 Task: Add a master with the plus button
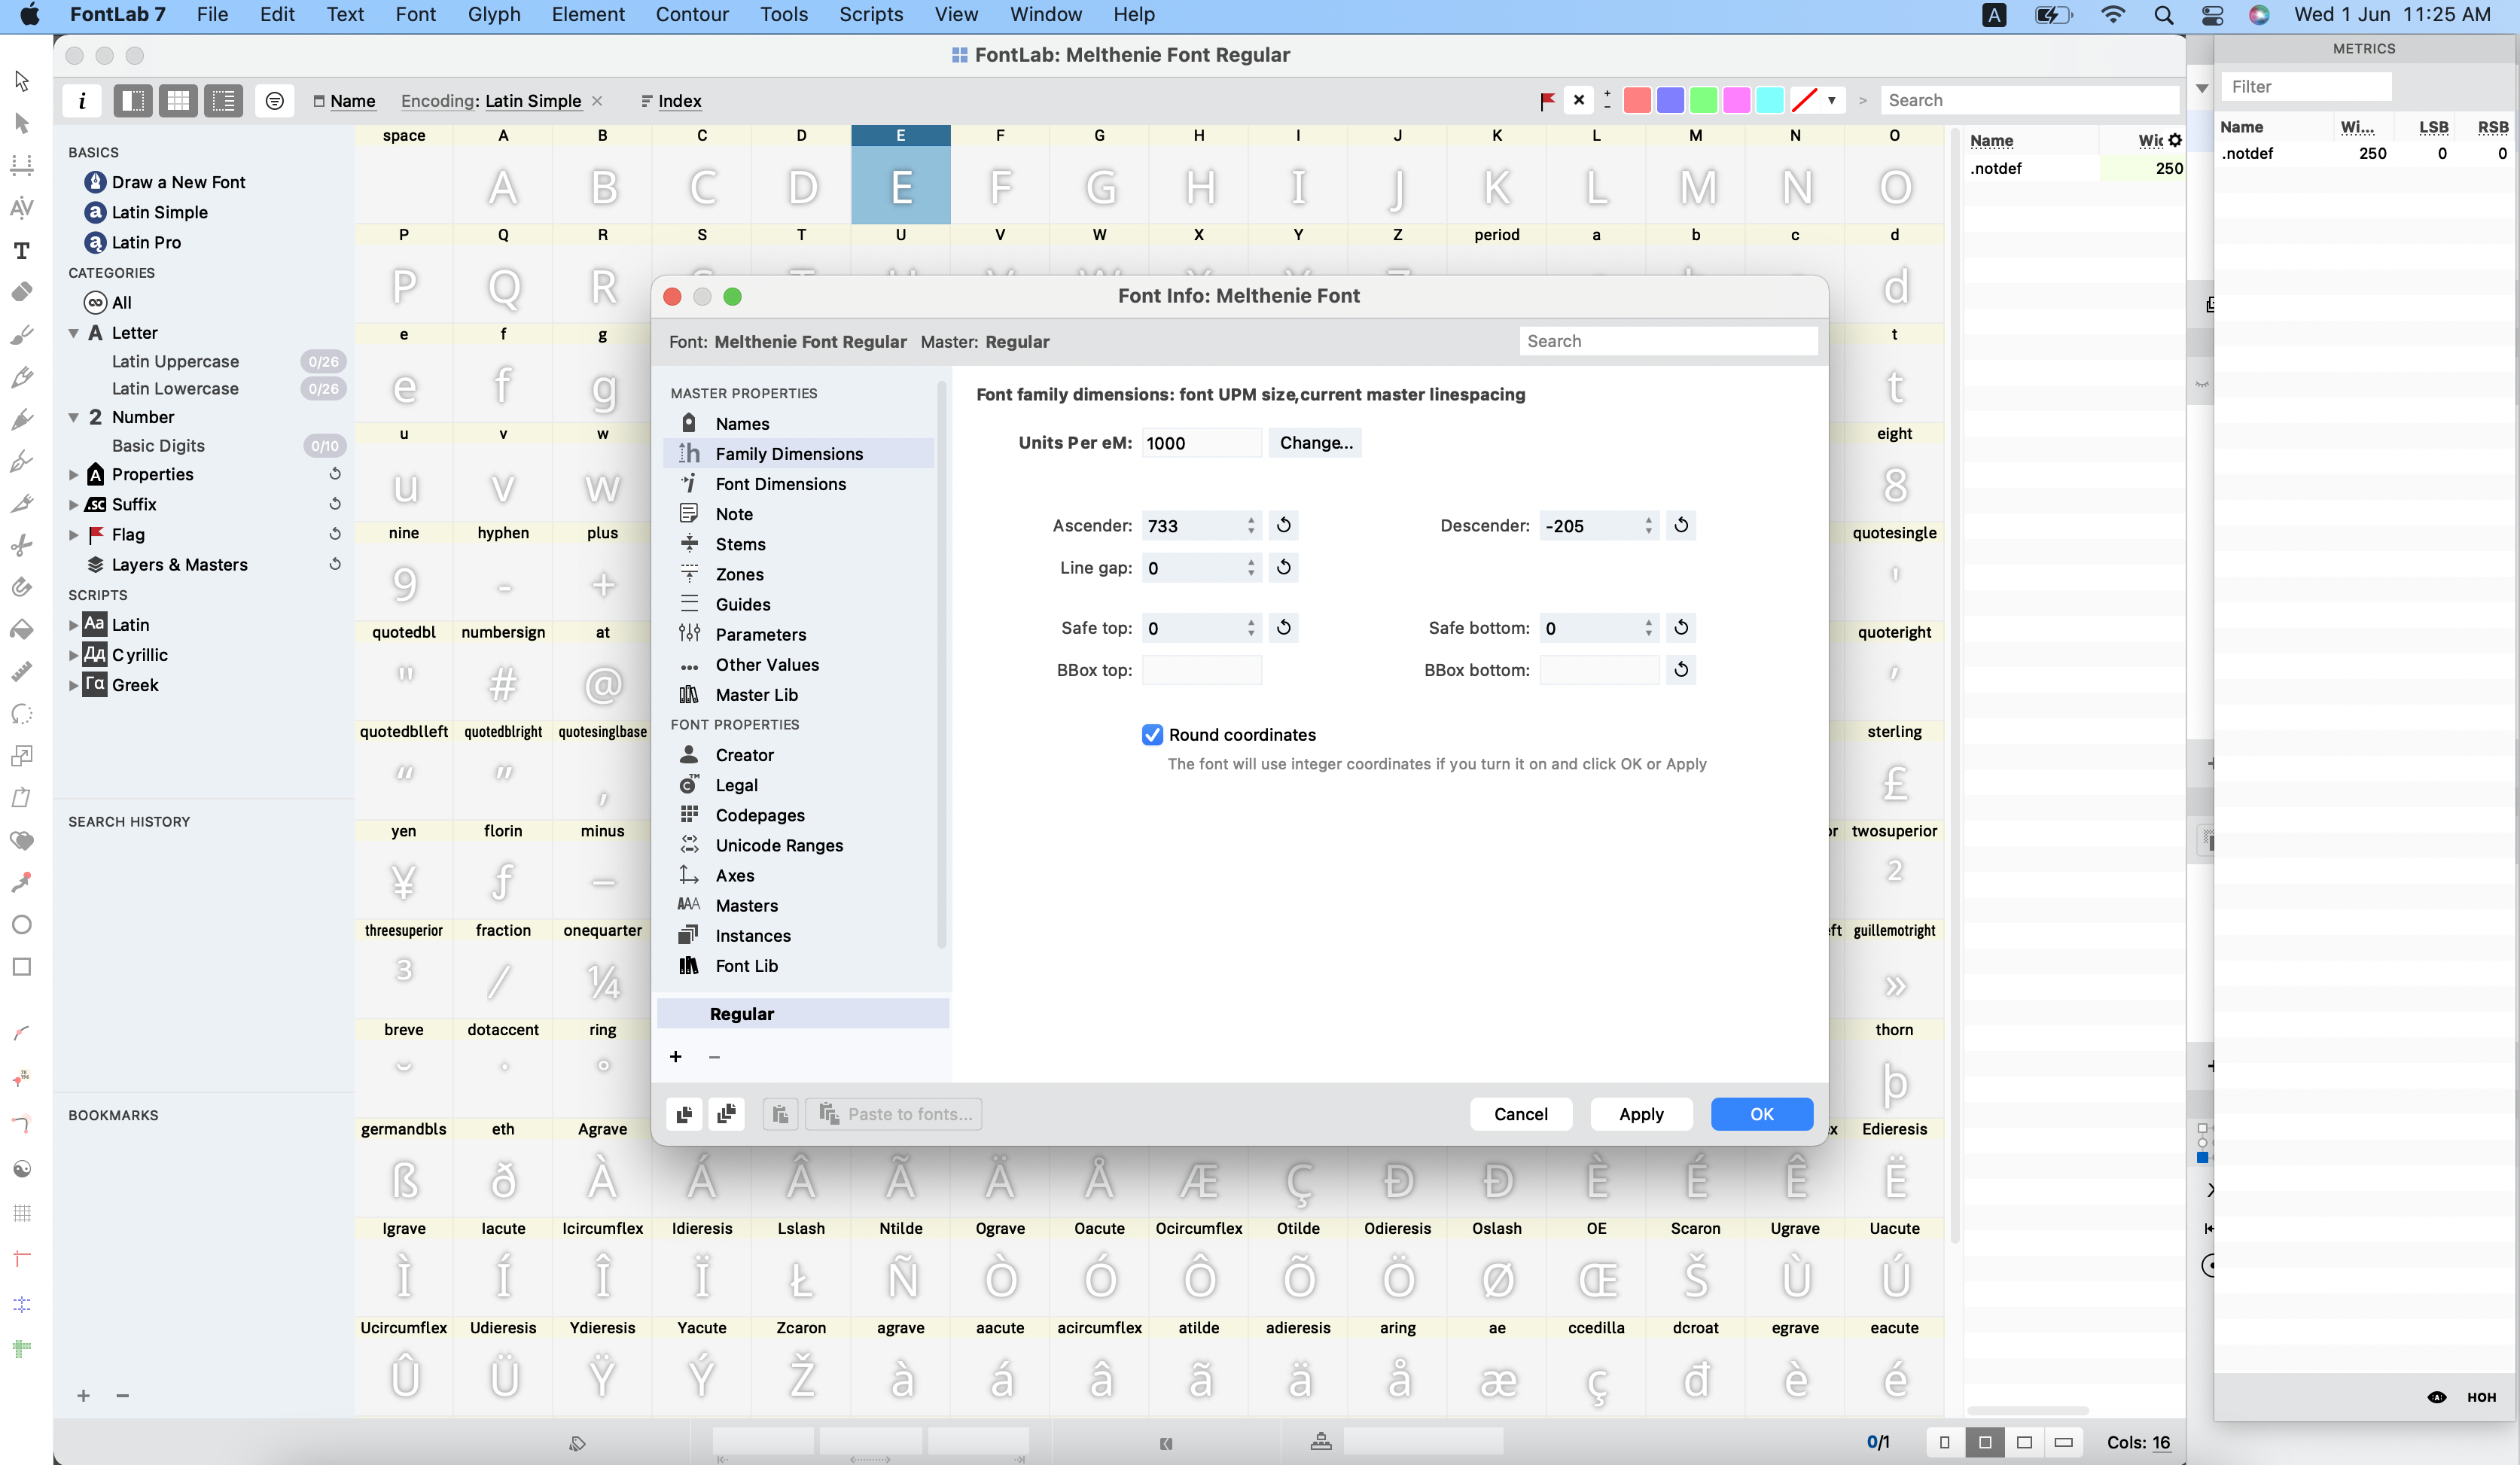676,1057
